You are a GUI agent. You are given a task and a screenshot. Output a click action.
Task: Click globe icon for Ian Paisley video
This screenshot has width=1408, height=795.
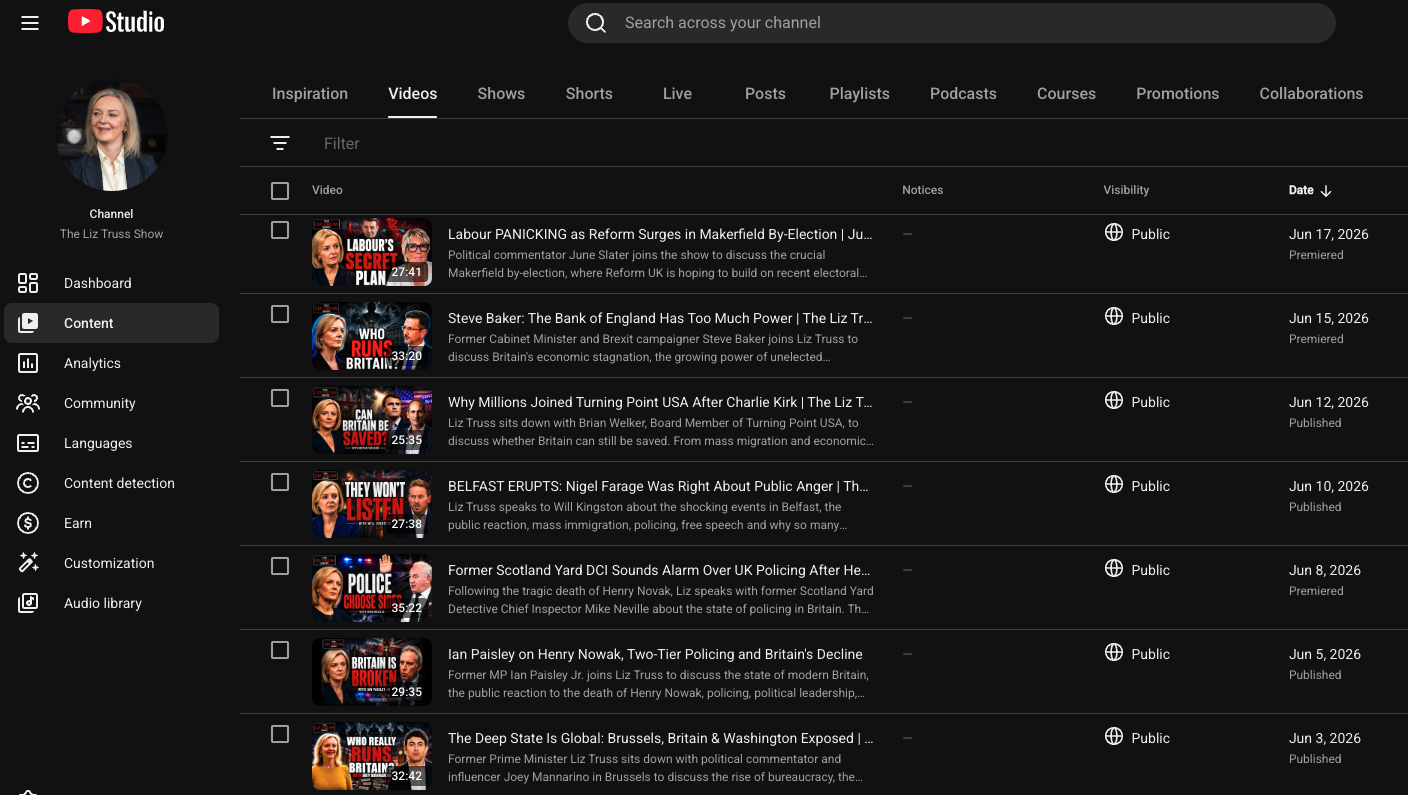(1114, 653)
